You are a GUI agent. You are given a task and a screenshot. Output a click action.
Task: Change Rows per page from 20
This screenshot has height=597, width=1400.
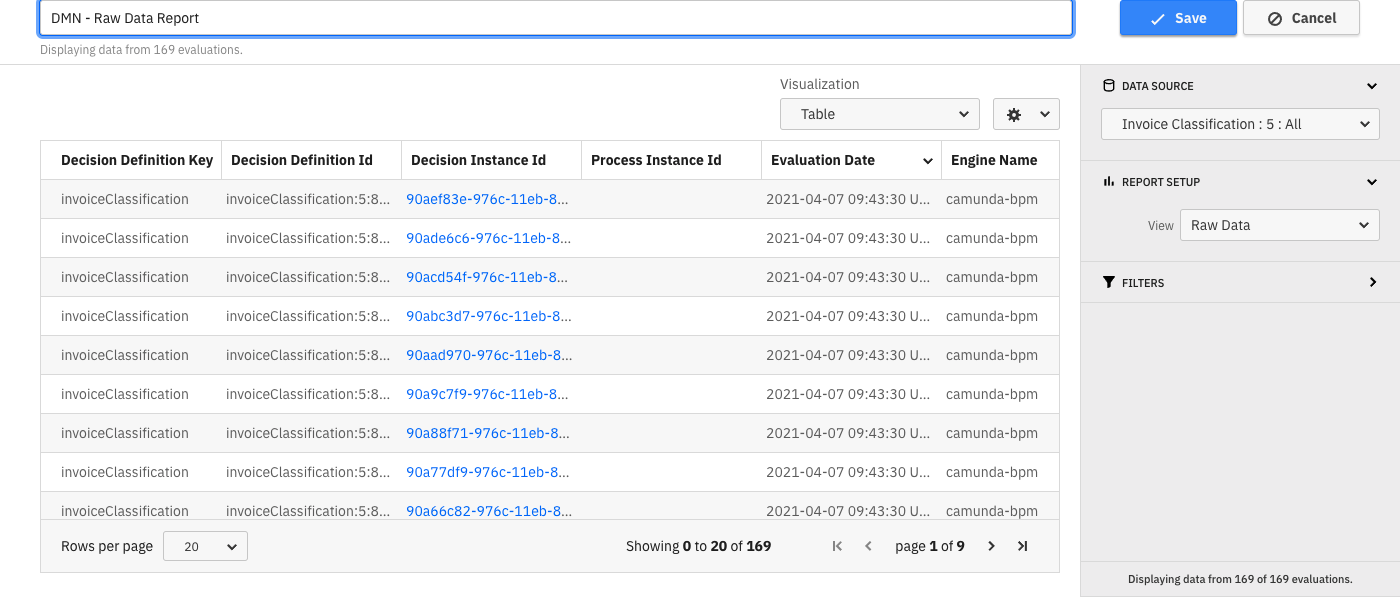pyautogui.click(x=205, y=546)
